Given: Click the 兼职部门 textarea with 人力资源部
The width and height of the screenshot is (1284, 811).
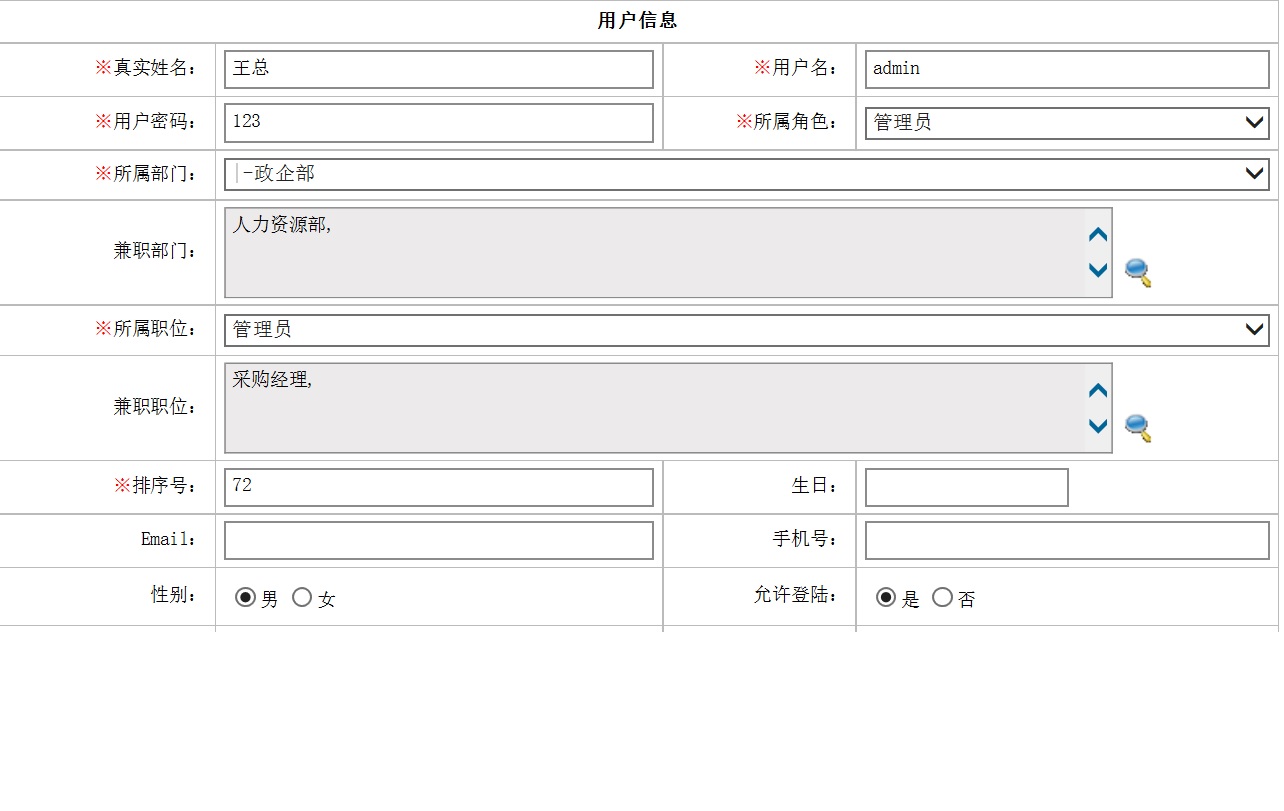Looking at the screenshot, I should coord(668,253).
